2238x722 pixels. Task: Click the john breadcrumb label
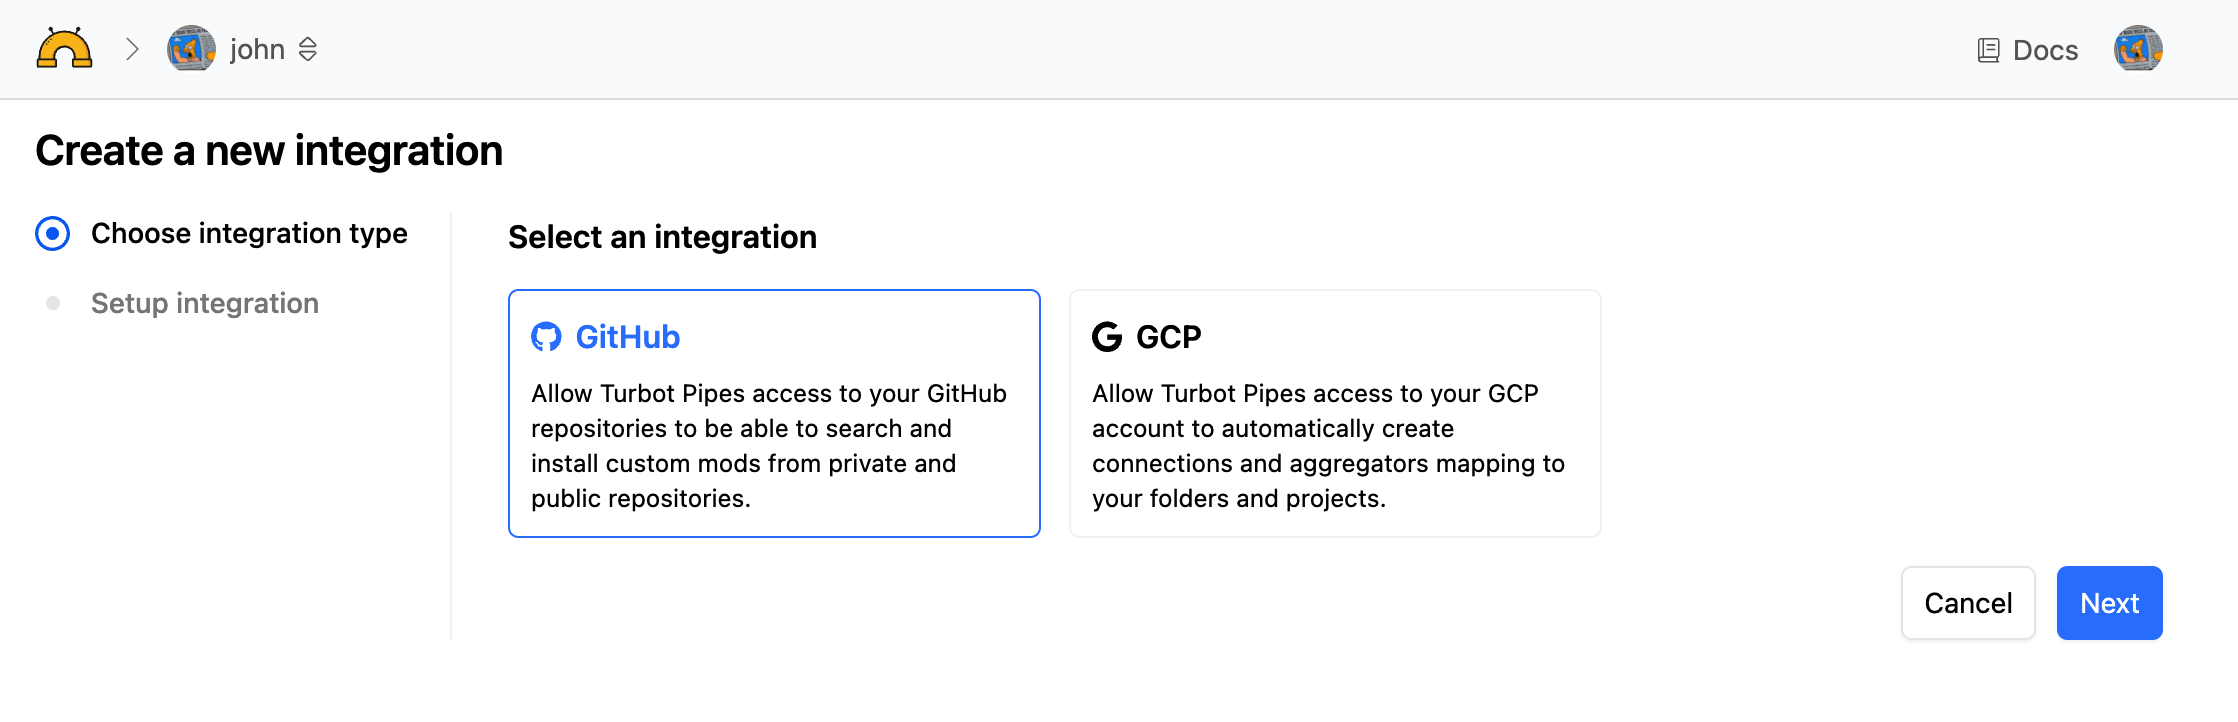(x=257, y=49)
